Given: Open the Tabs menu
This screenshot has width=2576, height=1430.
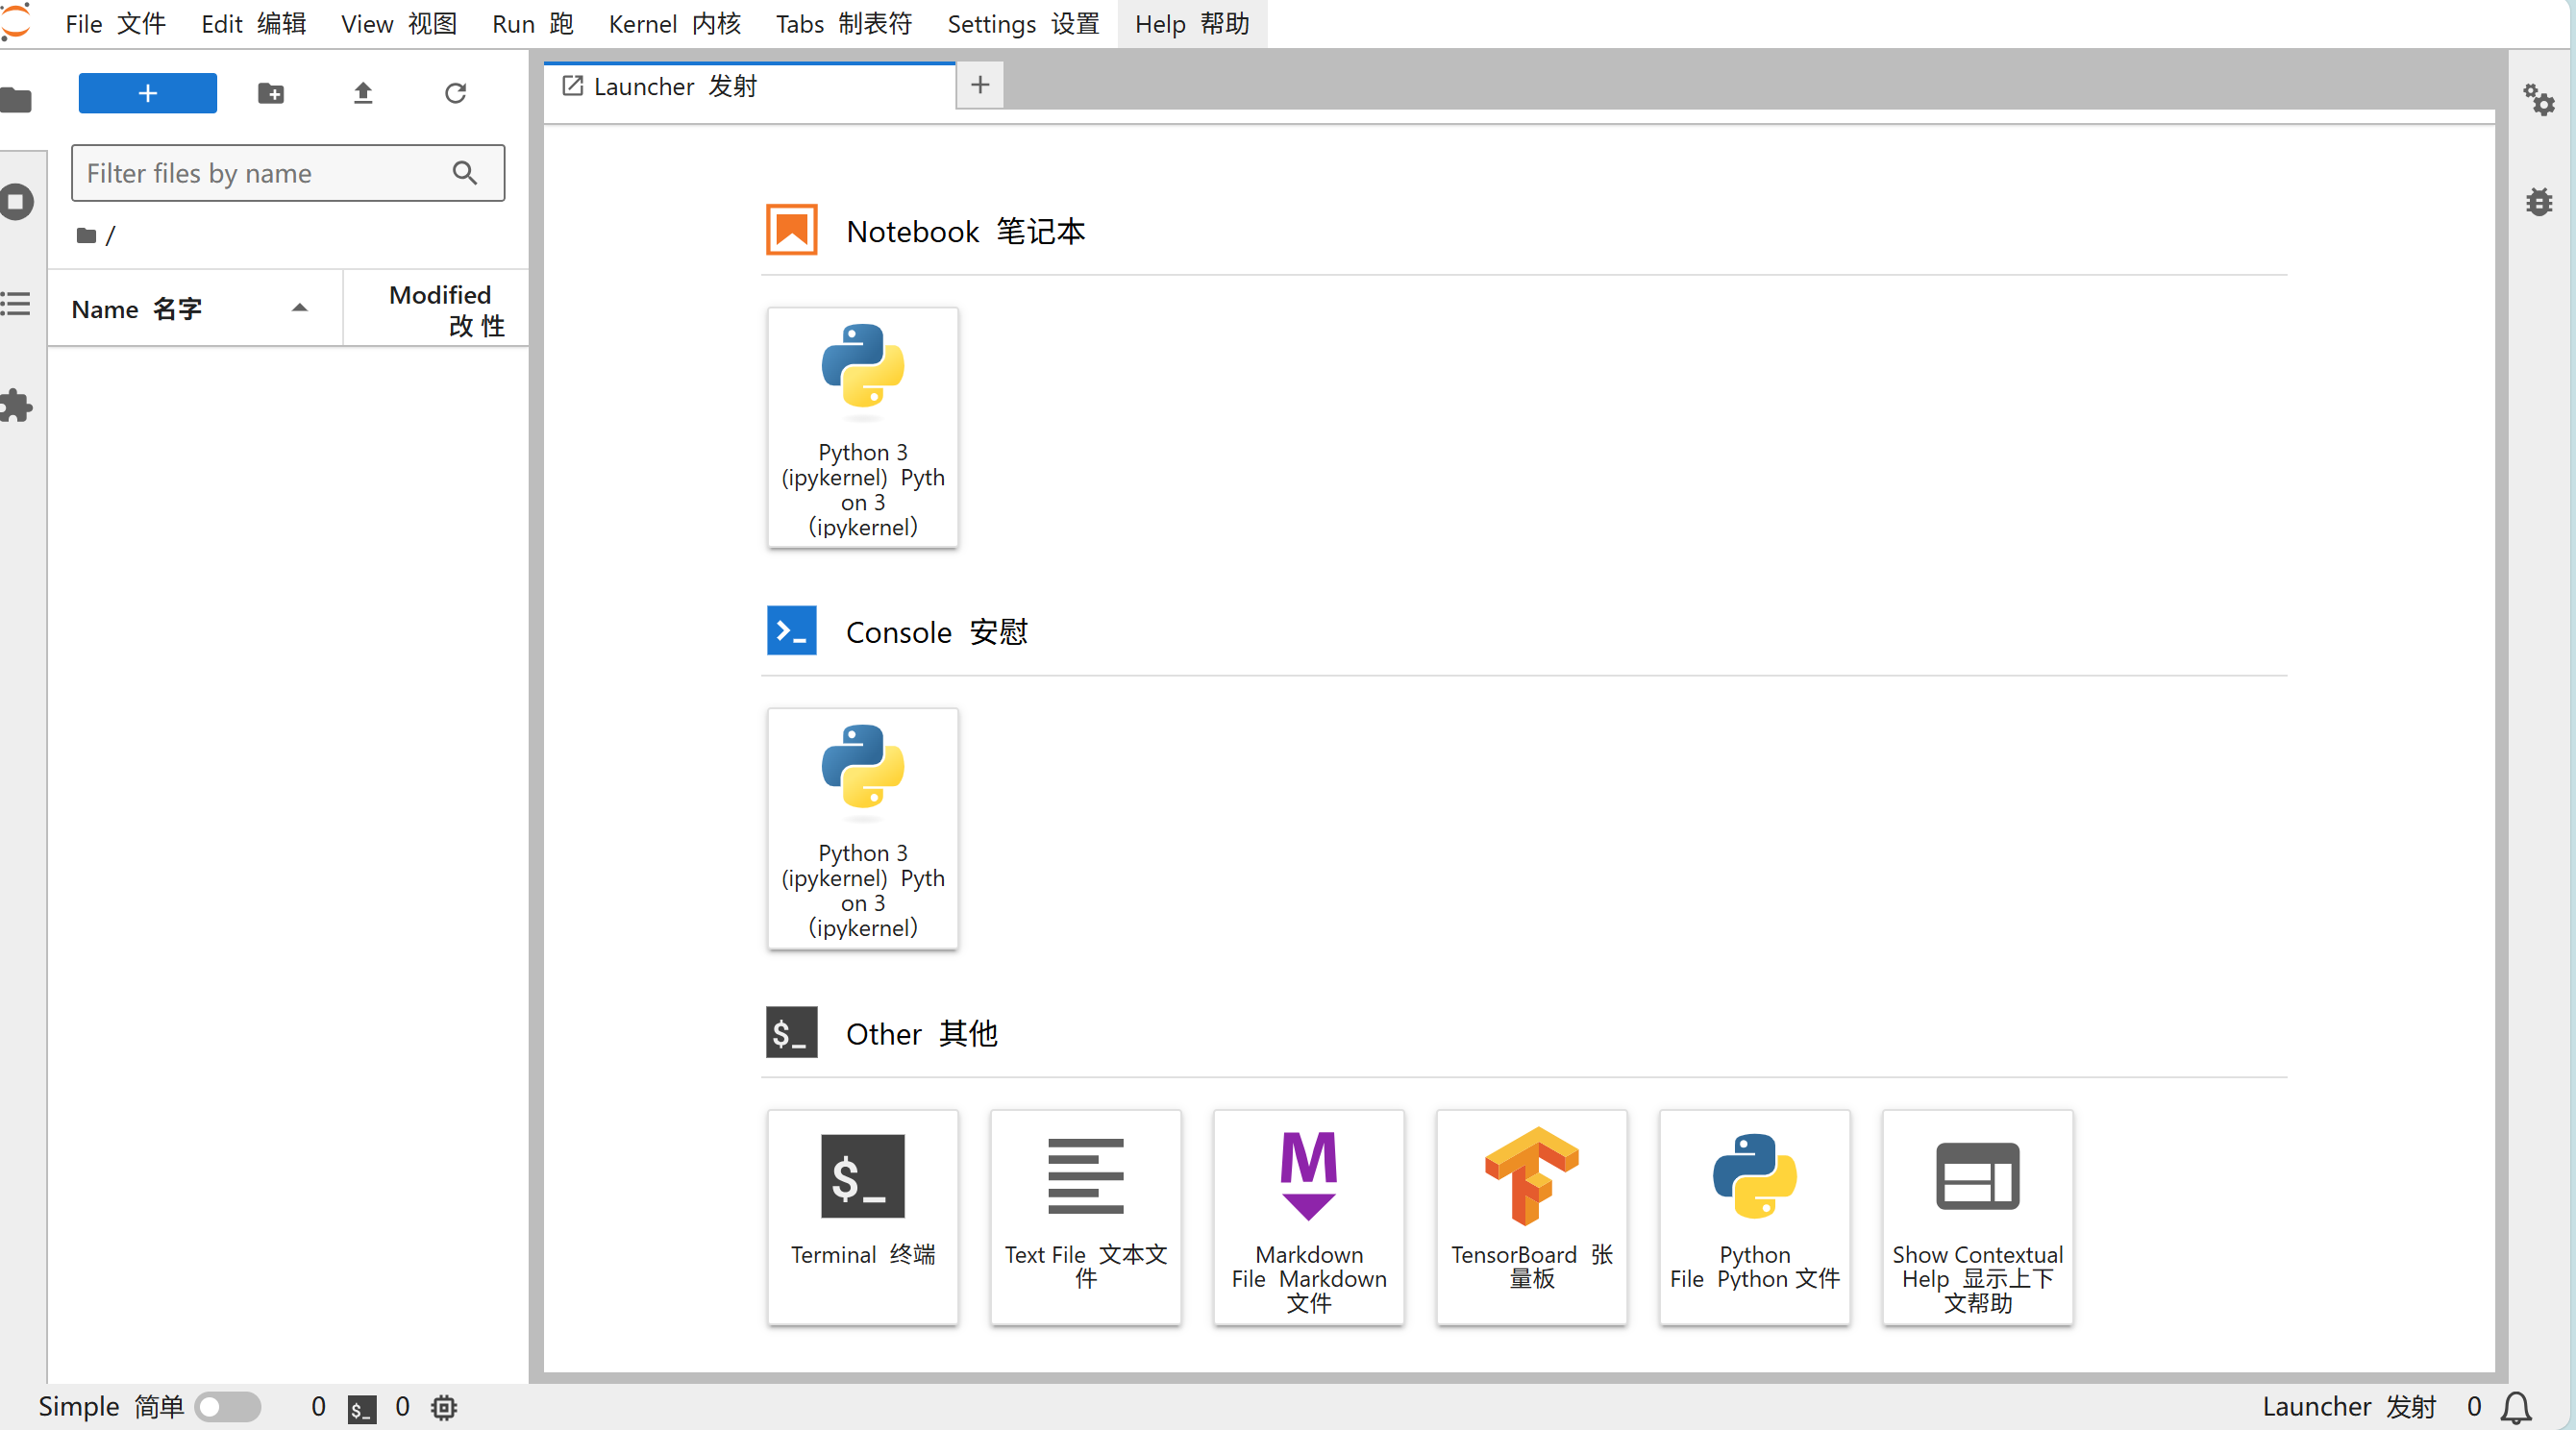Looking at the screenshot, I should tap(844, 24).
